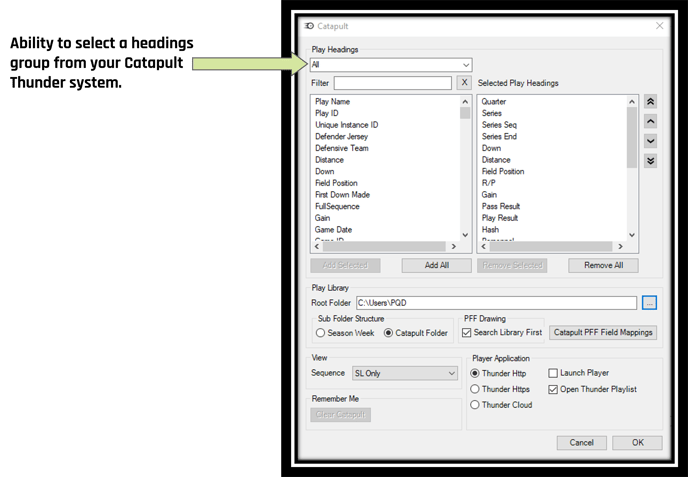
Task: Click the Filter text field
Action: [393, 83]
